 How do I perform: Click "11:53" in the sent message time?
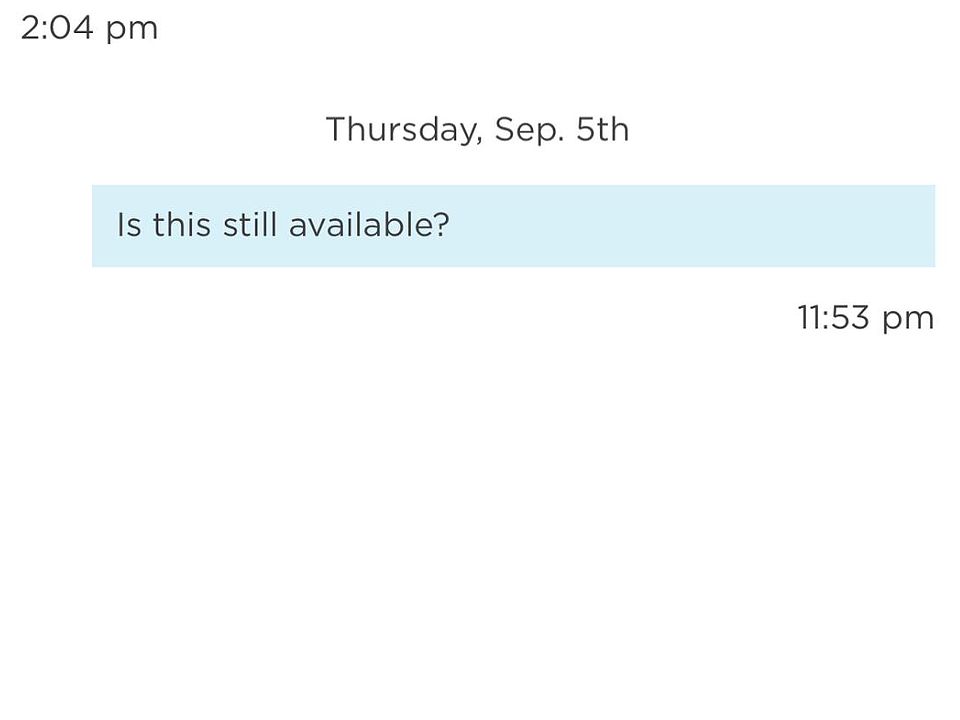(x=833, y=318)
